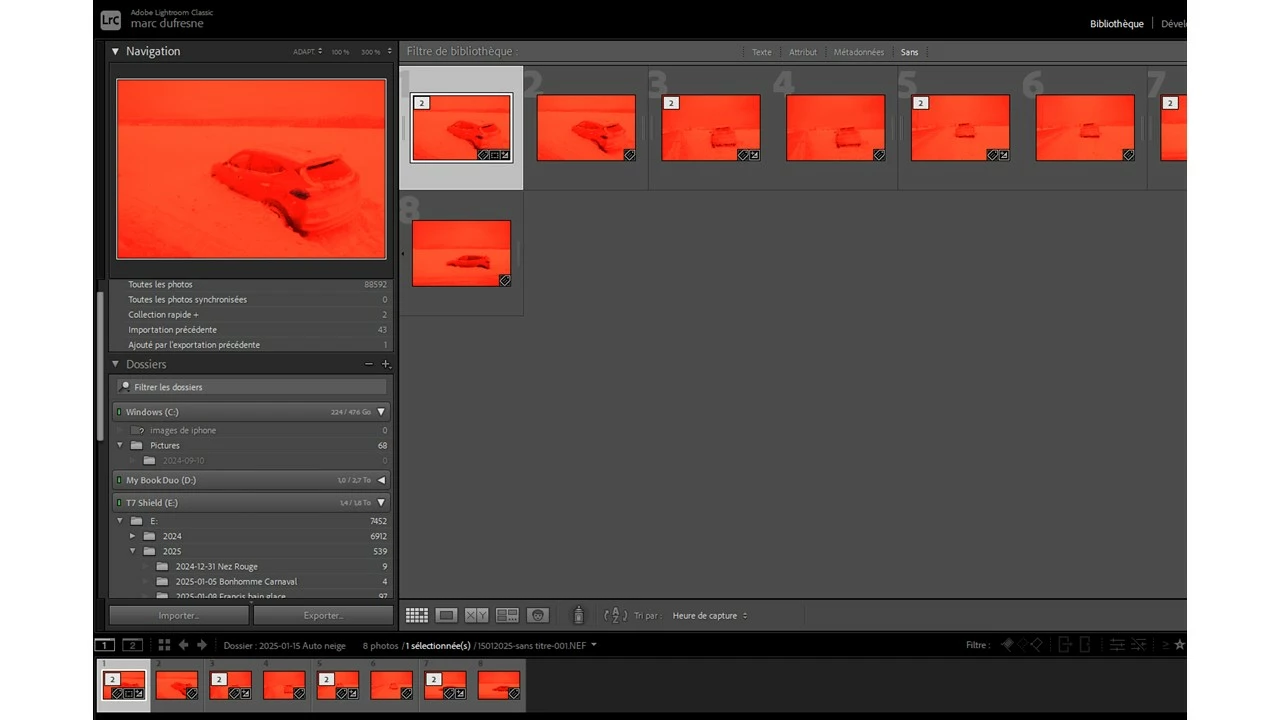Select filmstrip thumbnail number 4
This screenshot has height=720, width=1280.
click(x=284, y=685)
